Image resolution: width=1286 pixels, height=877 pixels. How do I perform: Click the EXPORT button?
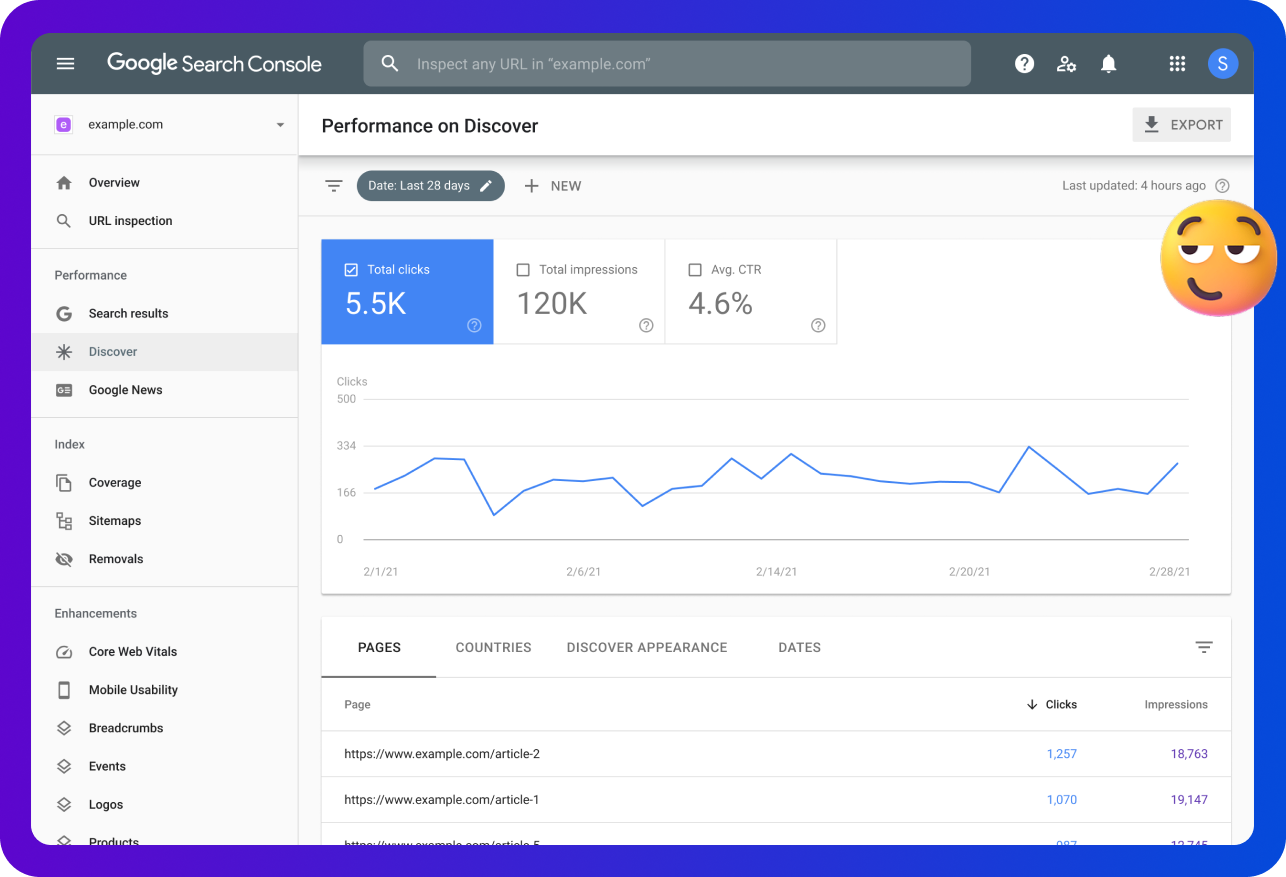click(x=1182, y=125)
